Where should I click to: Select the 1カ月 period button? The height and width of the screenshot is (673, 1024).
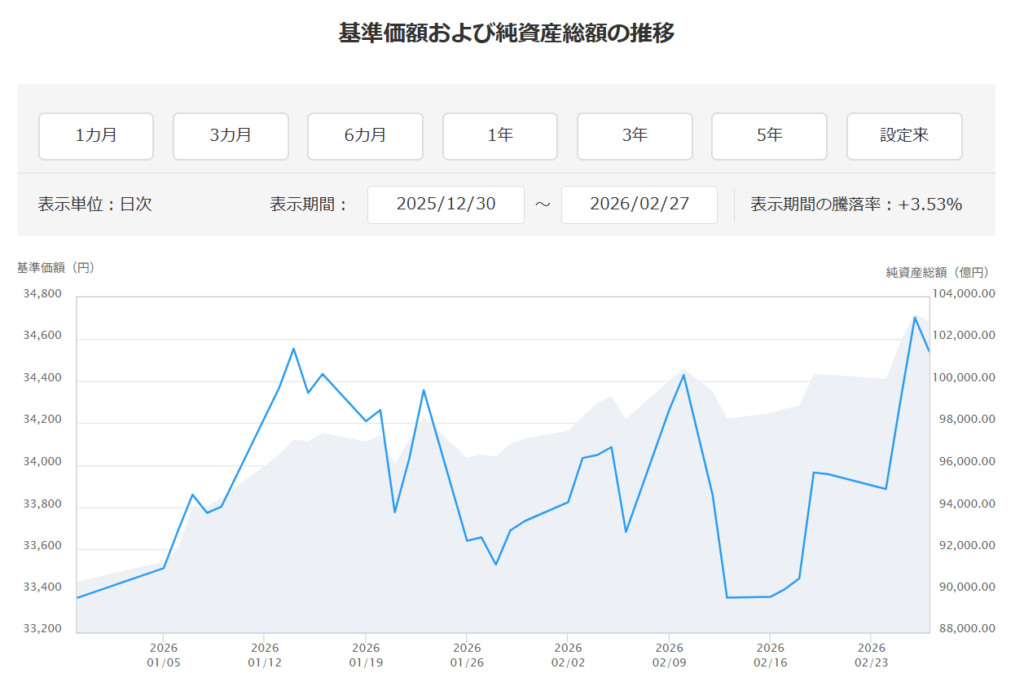pyautogui.click(x=96, y=136)
